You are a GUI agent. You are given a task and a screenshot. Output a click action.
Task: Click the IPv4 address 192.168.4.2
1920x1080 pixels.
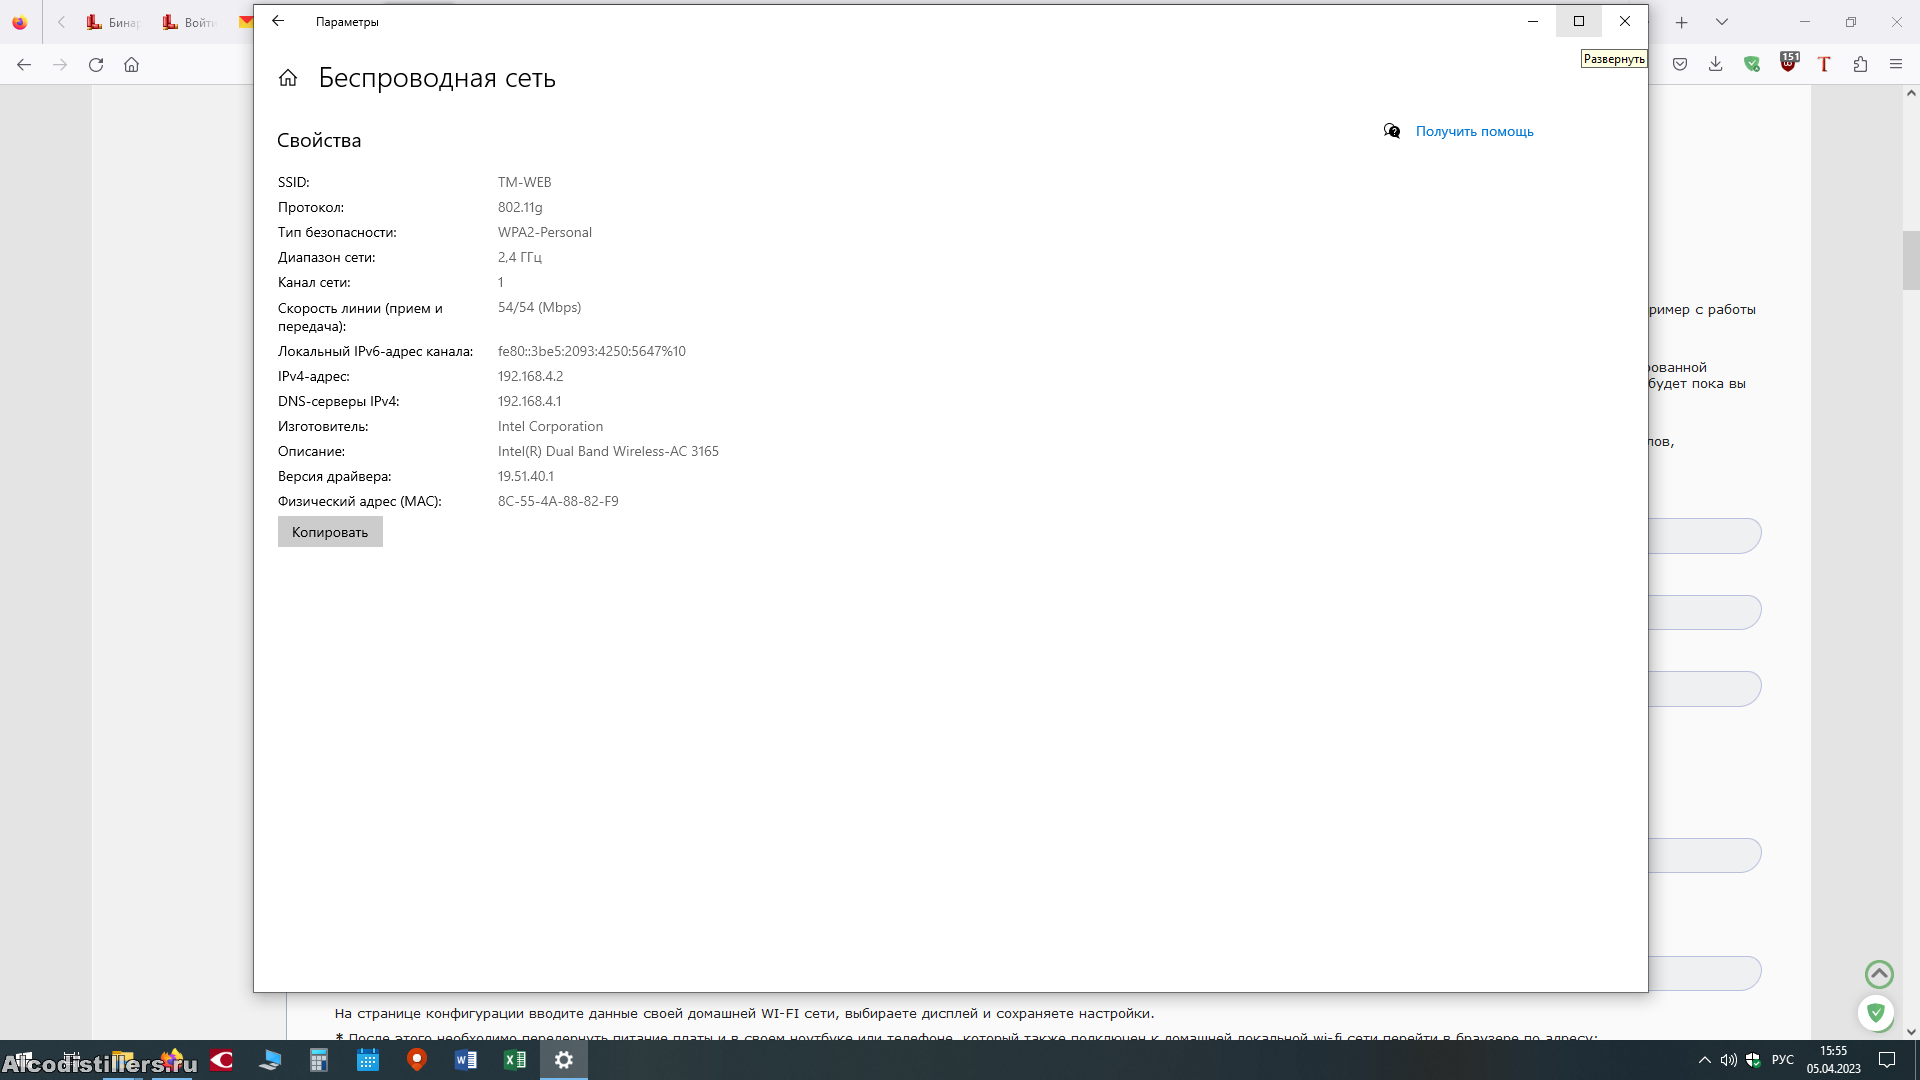[531, 376]
